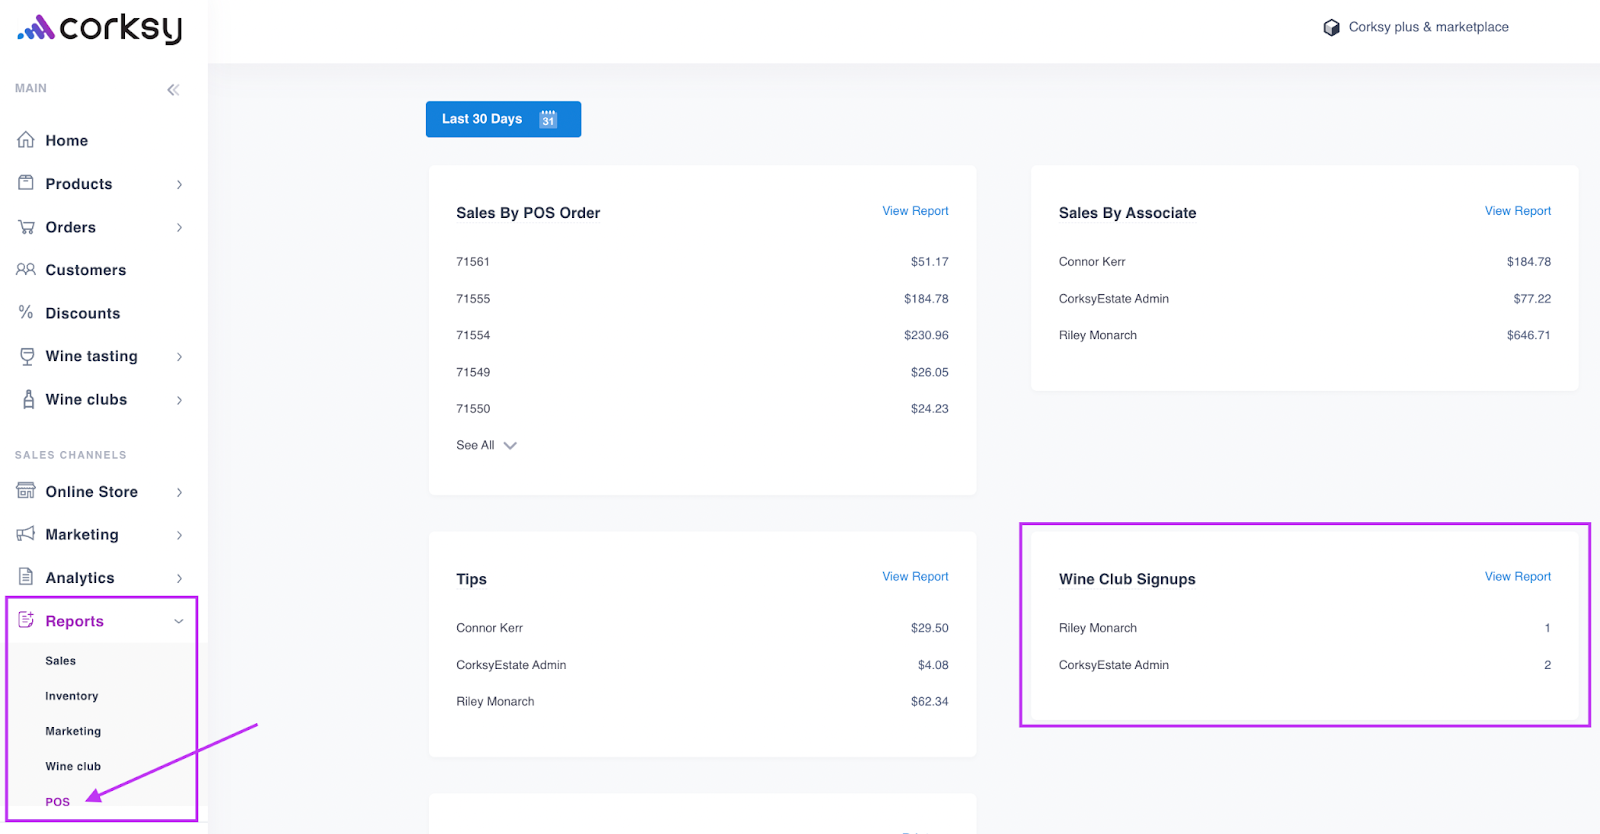Expand See All POS orders
The width and height of the screenshot is (1600, 834).
tap(486, 445)
